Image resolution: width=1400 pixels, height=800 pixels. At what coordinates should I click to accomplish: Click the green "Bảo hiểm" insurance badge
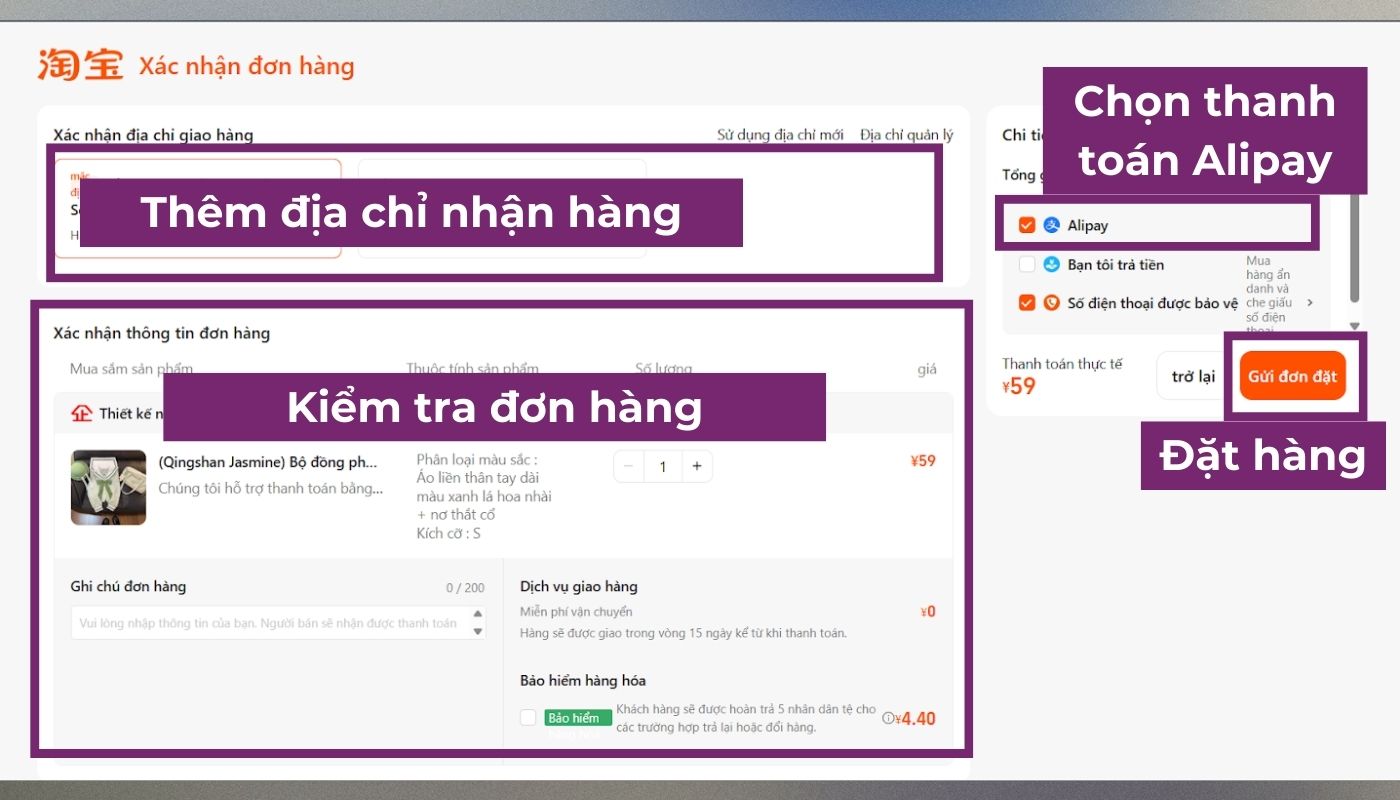576,717
